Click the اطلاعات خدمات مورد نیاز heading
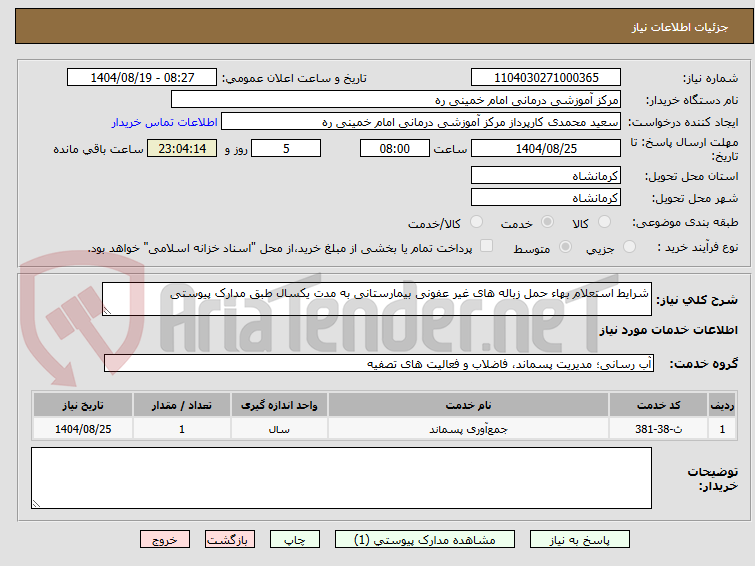 point(668,330)
